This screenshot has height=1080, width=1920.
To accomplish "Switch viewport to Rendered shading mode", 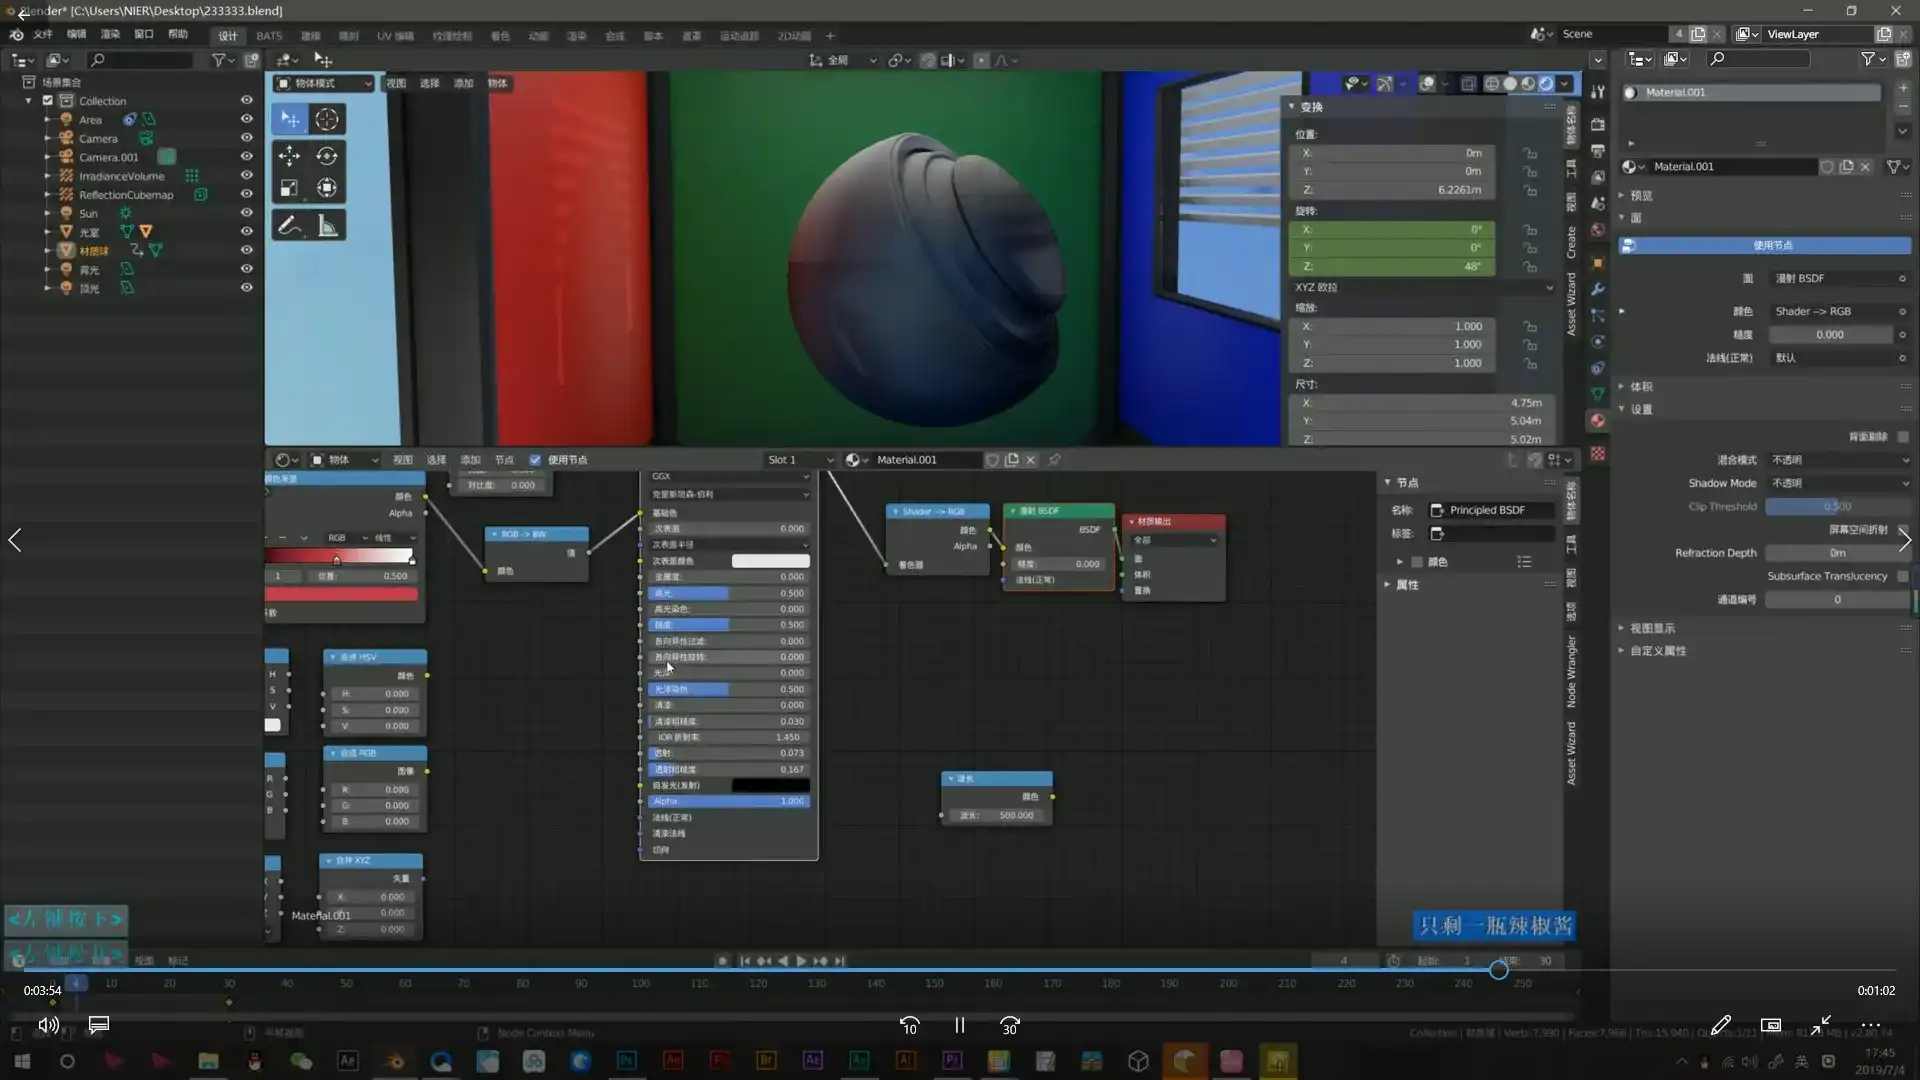I will (x=1547, y=83).
